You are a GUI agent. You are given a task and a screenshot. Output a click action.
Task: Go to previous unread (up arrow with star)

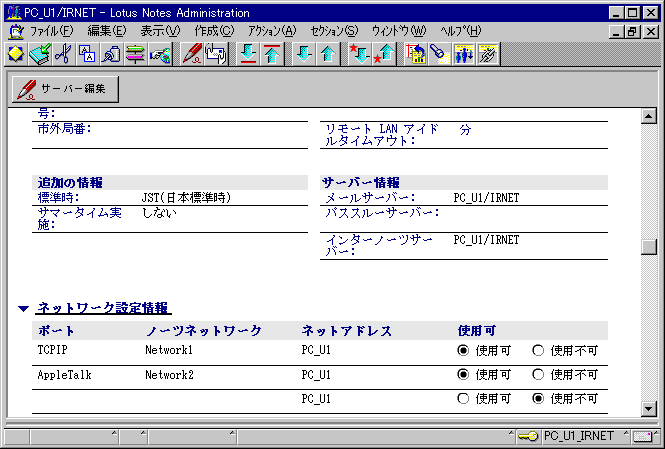pos(384,54)
